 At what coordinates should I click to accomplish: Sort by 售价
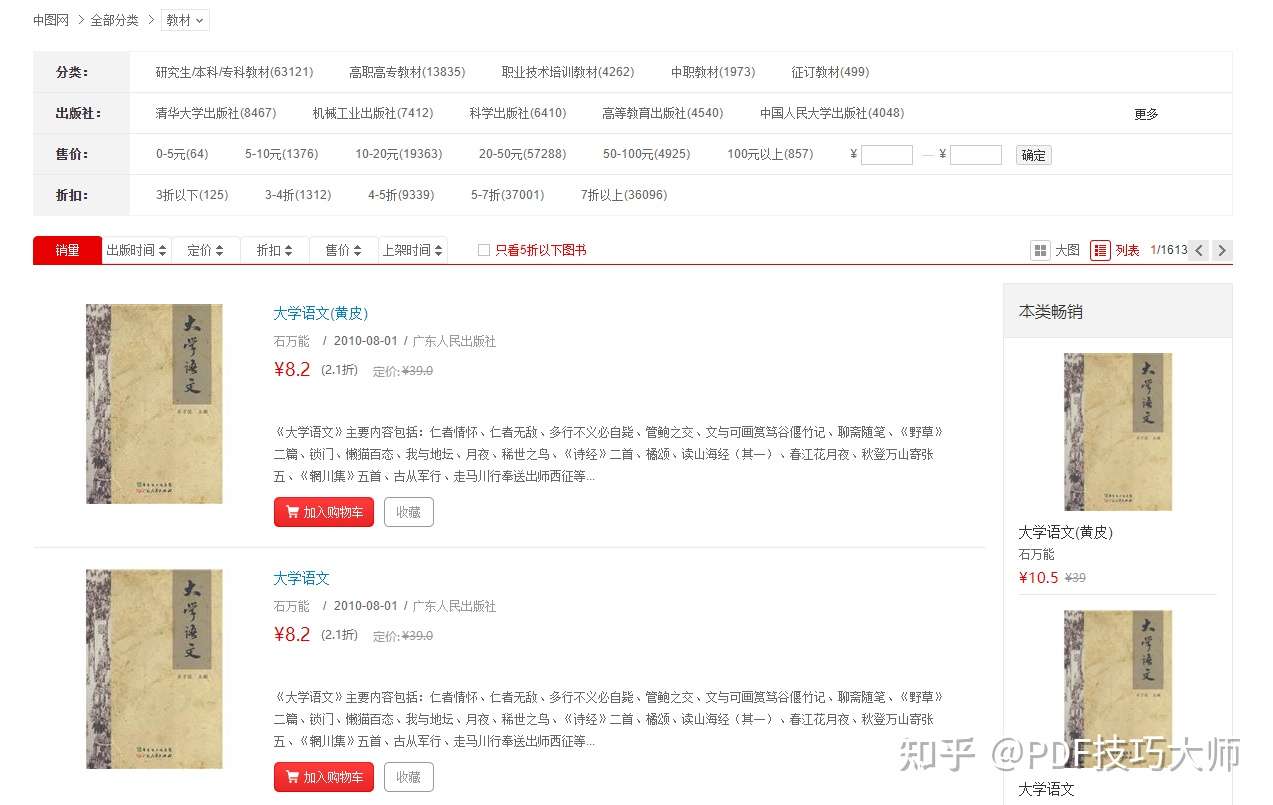click(x=344, y=250)
